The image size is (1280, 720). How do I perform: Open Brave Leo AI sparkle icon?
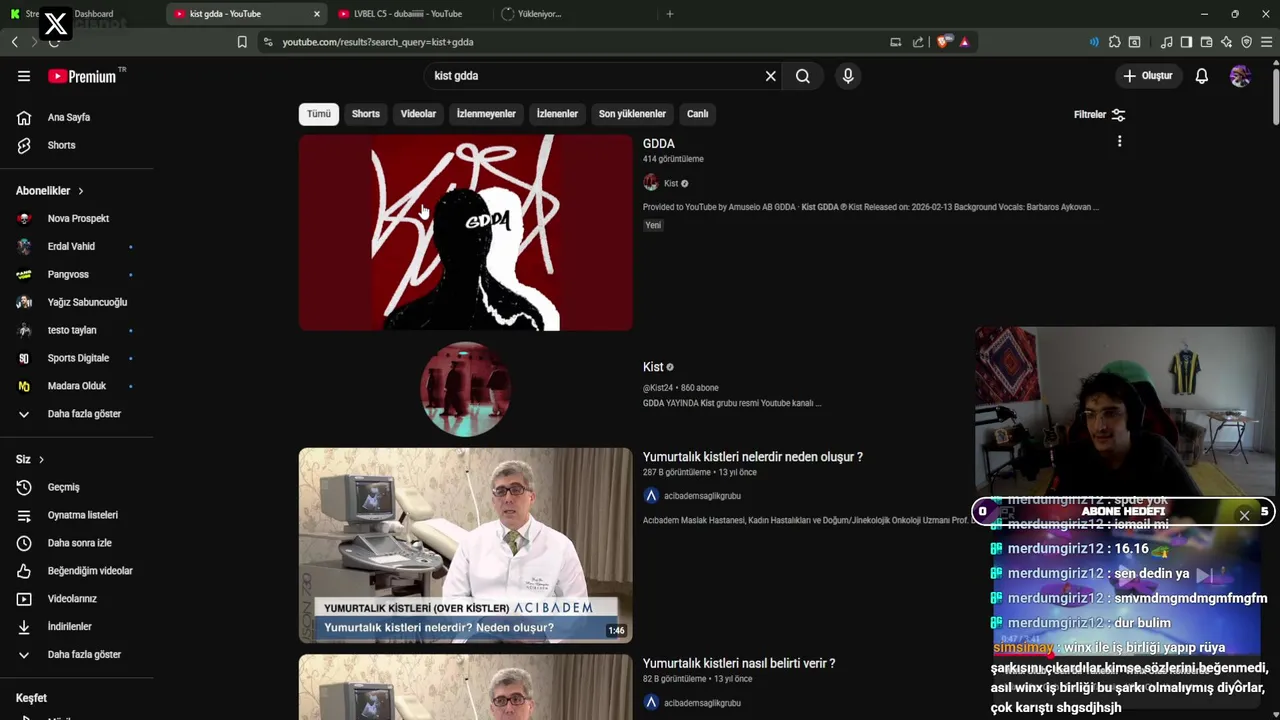click(1226, 42)
